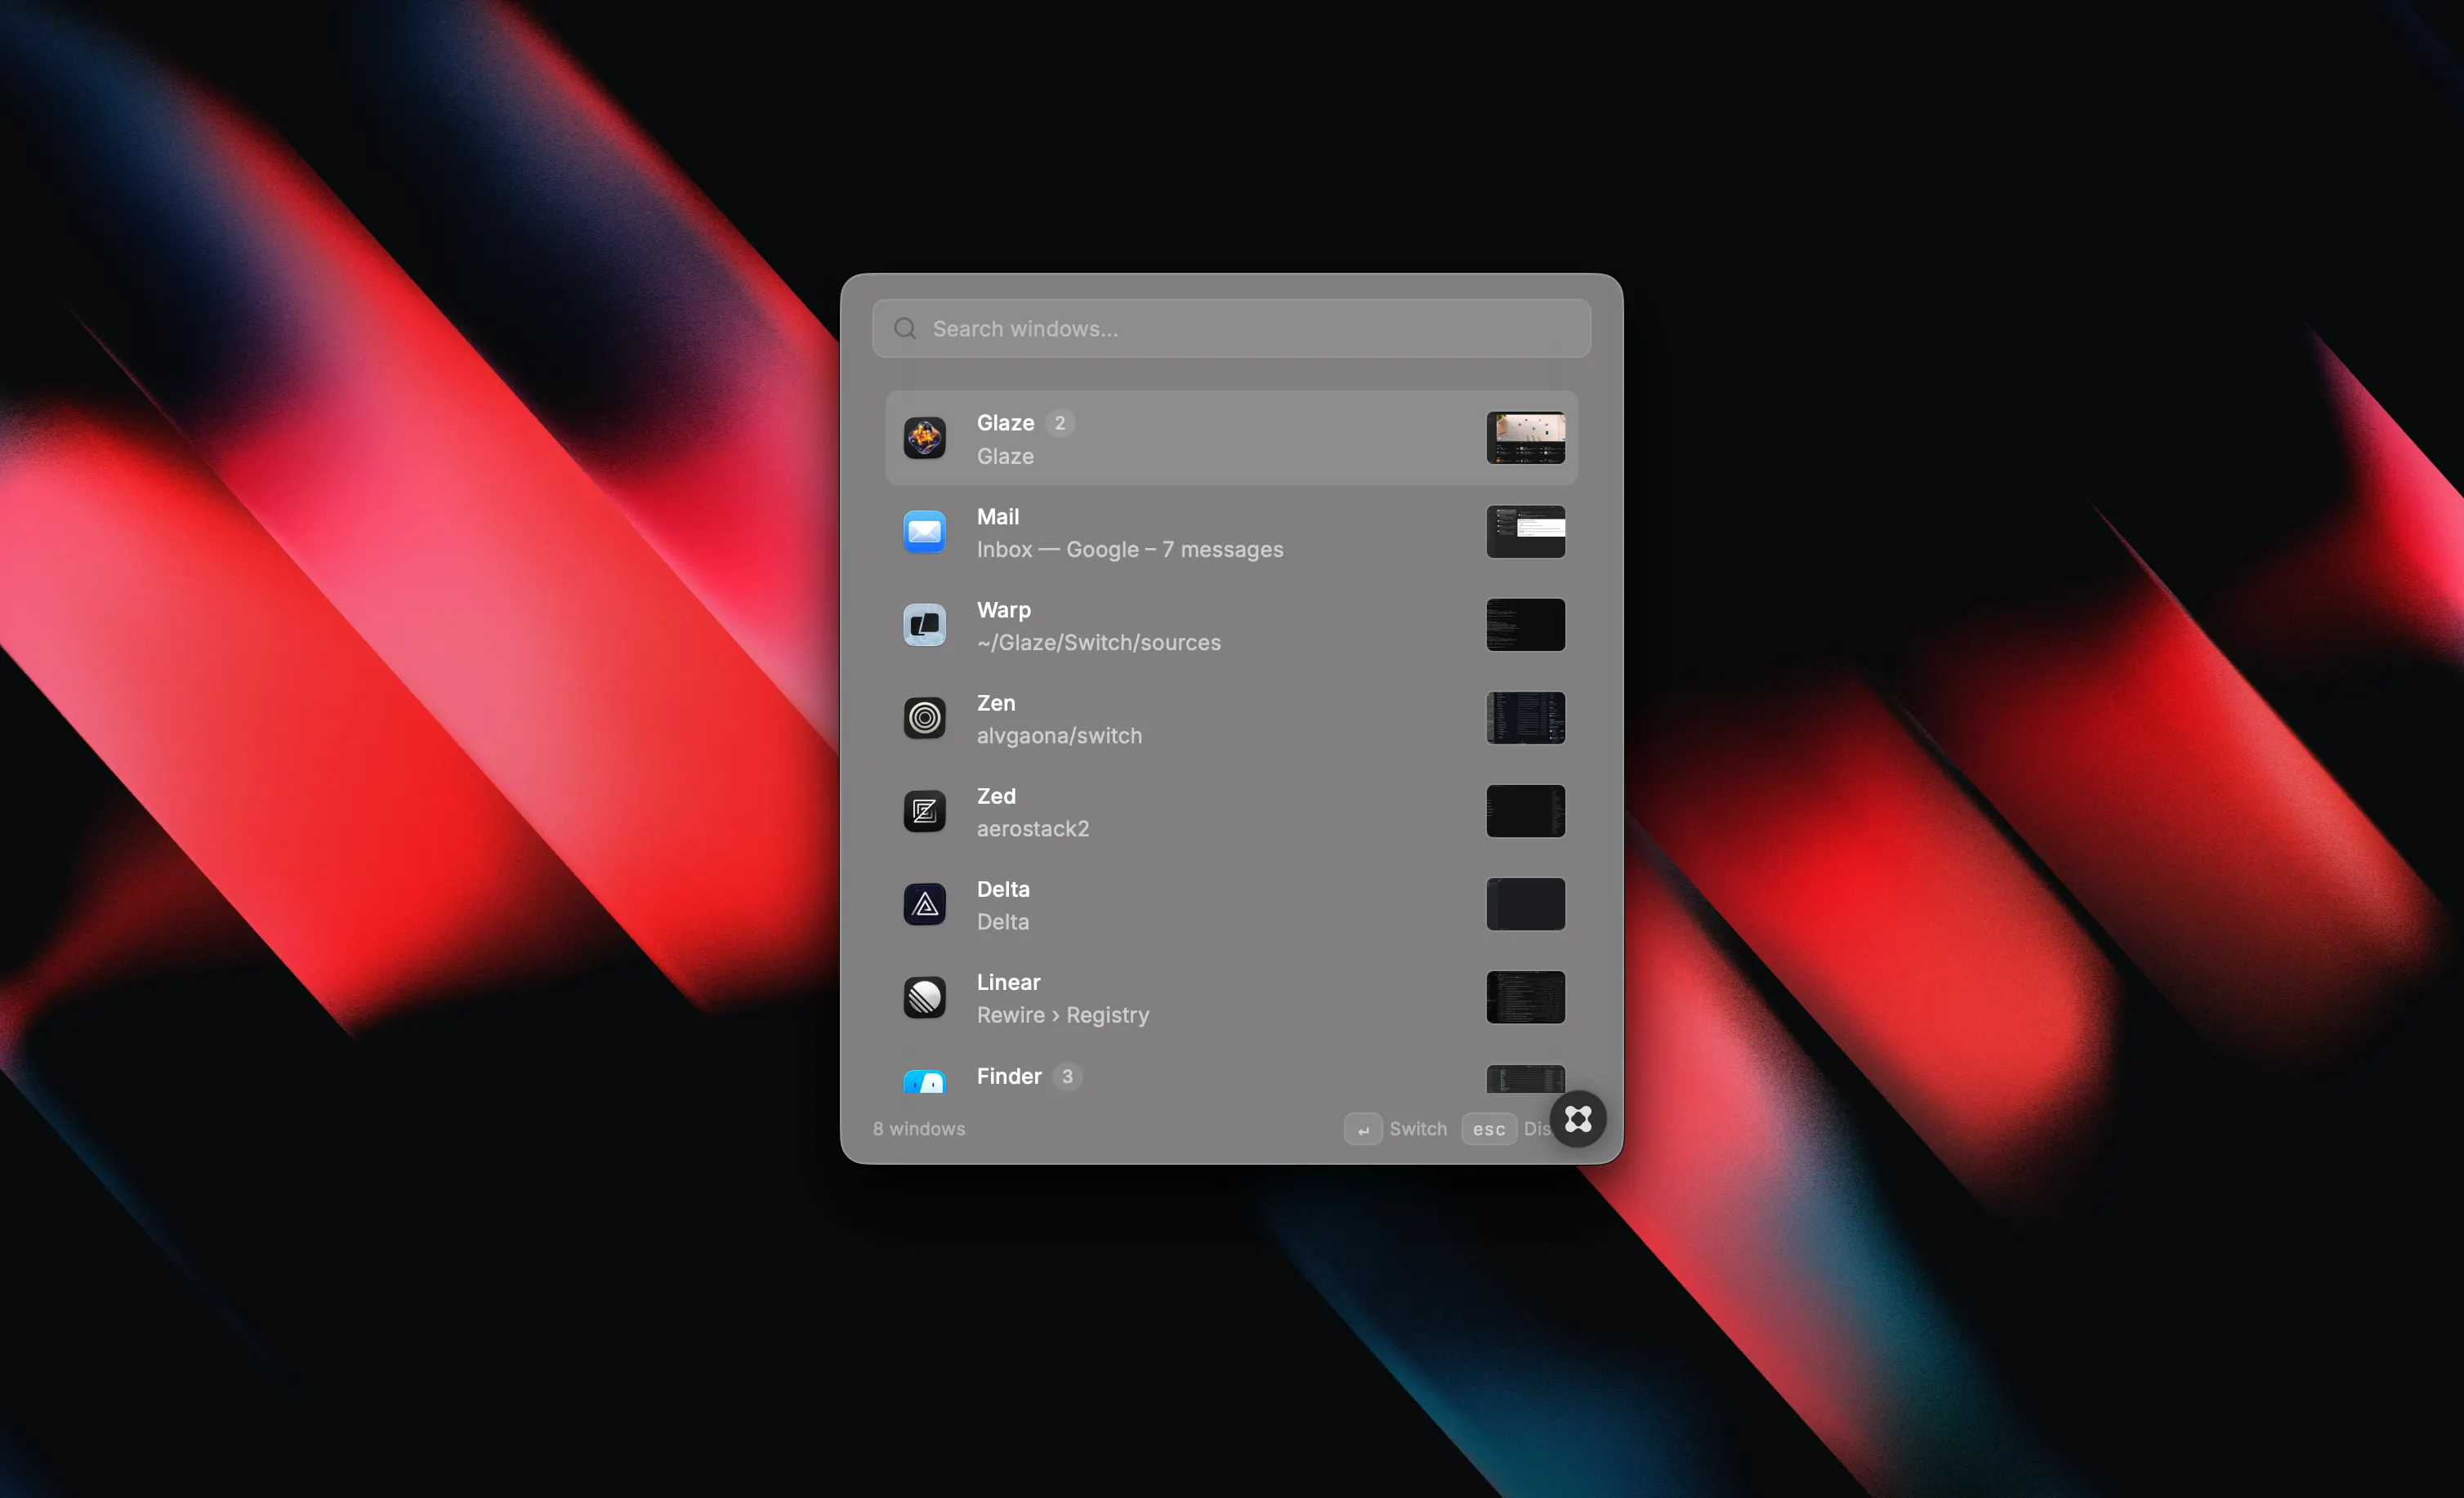The image size is (2464, 1498).
Task: Click the round four-petal floating button
Action: pos(1578,1118)
